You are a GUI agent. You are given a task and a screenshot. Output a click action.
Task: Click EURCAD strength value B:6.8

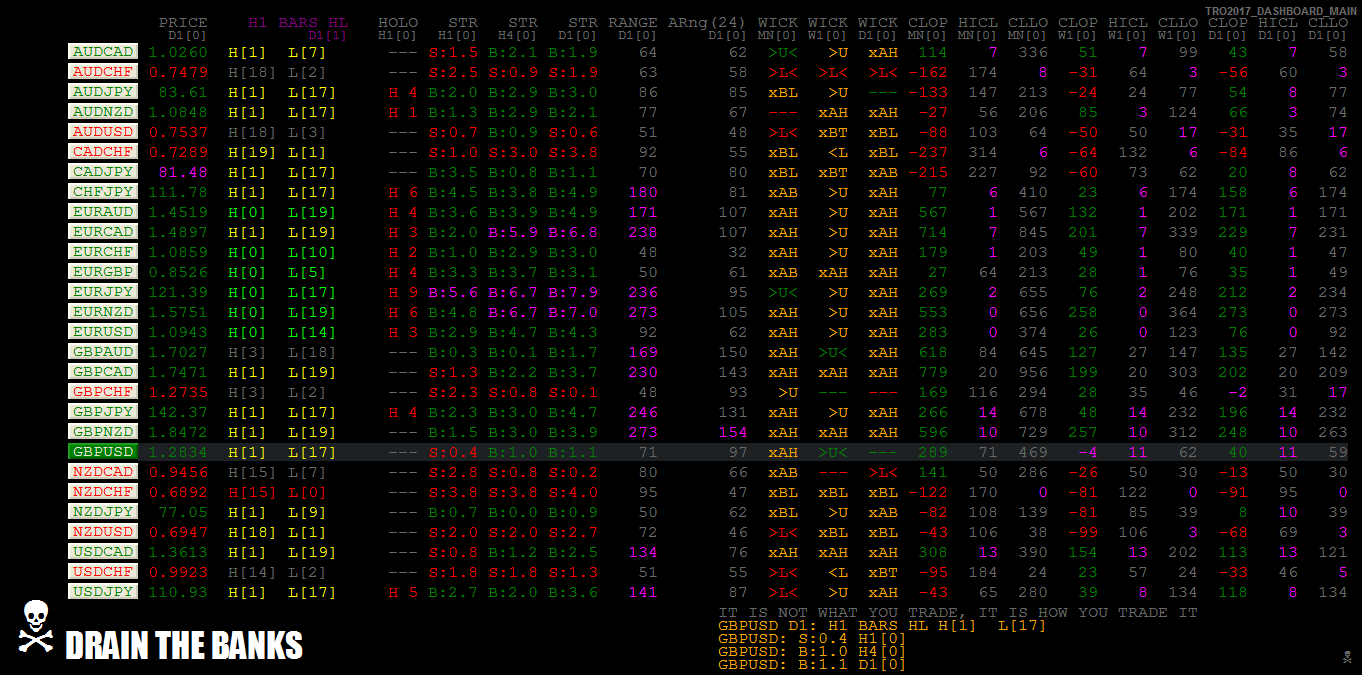pyautogui.click(x=573, y=232)
